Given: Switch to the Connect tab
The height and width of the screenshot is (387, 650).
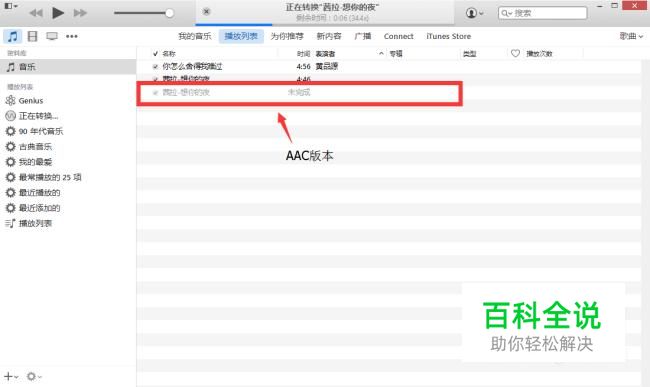Looking at the screenshot, I should point(398,36).
